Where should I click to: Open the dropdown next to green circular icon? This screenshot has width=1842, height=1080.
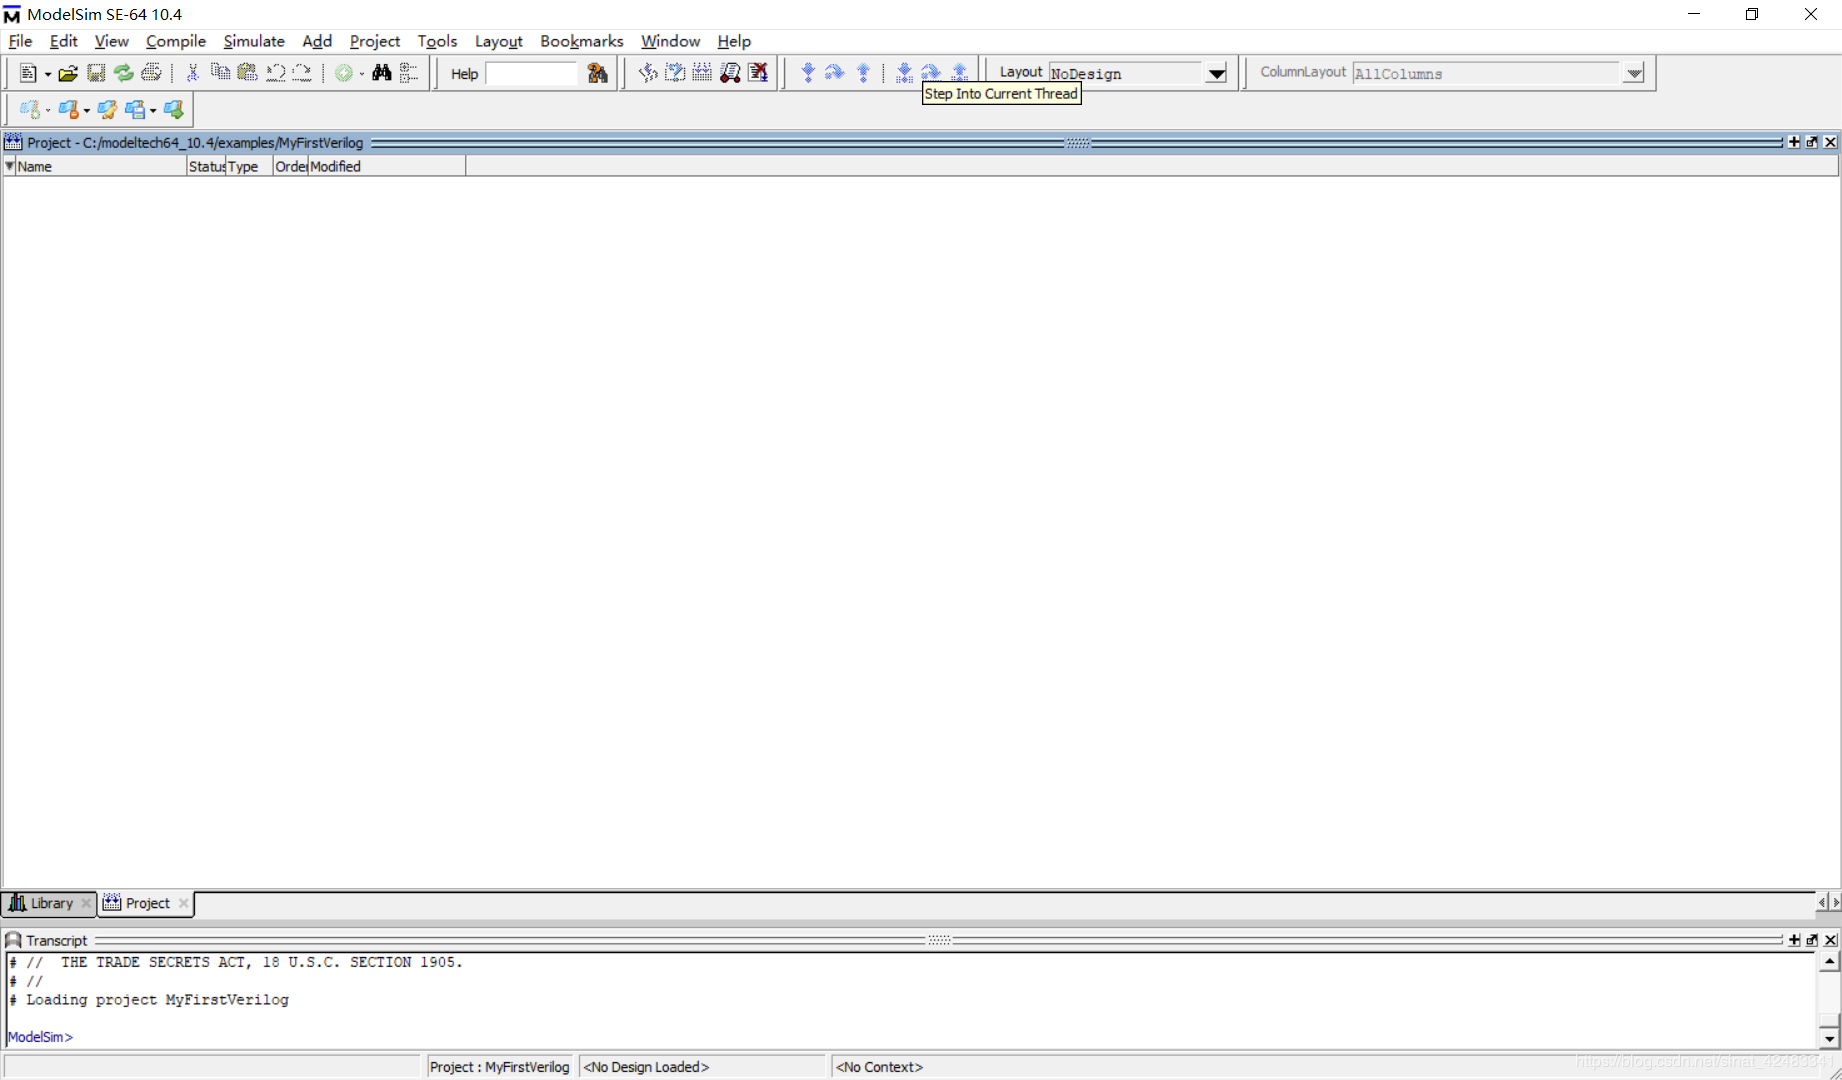pyautogui.click(x=362, y=74)
